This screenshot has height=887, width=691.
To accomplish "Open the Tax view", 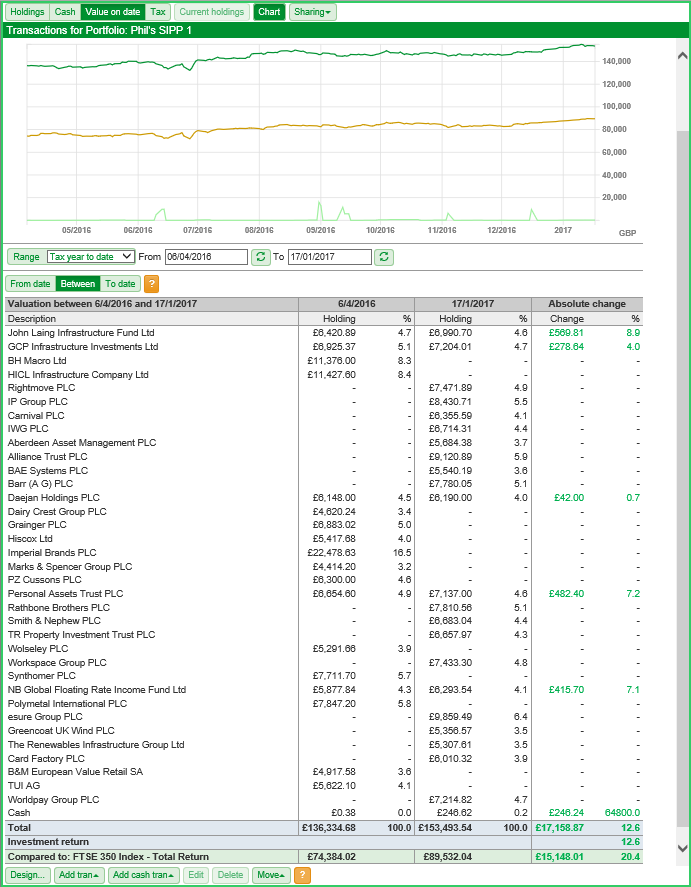I will click(x=158, y=12).
